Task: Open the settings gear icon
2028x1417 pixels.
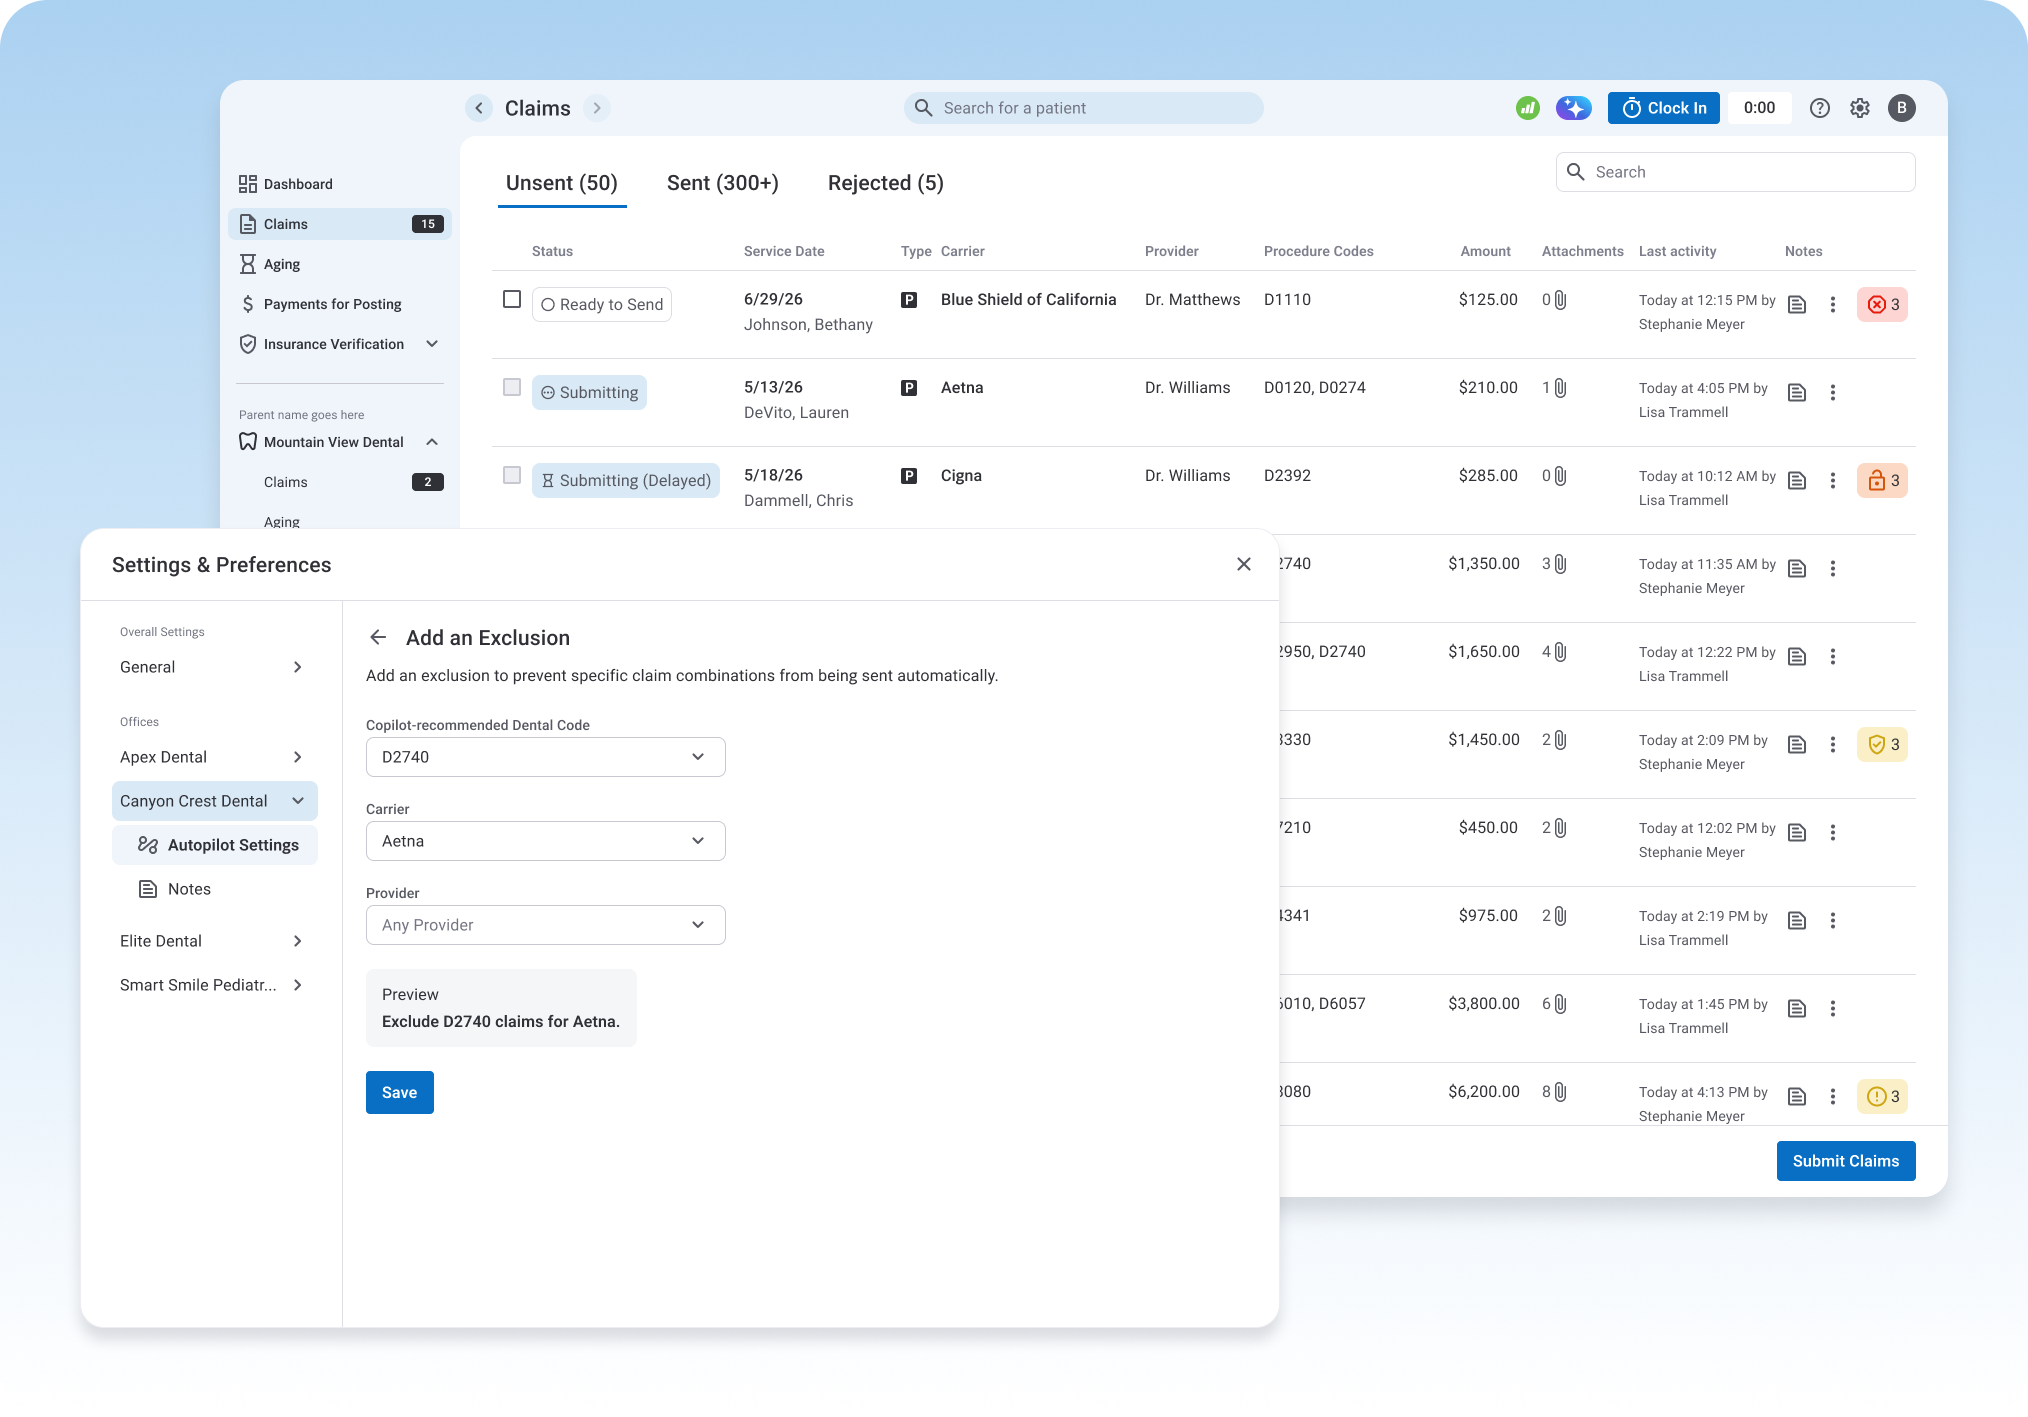Action: point(1860,108)
